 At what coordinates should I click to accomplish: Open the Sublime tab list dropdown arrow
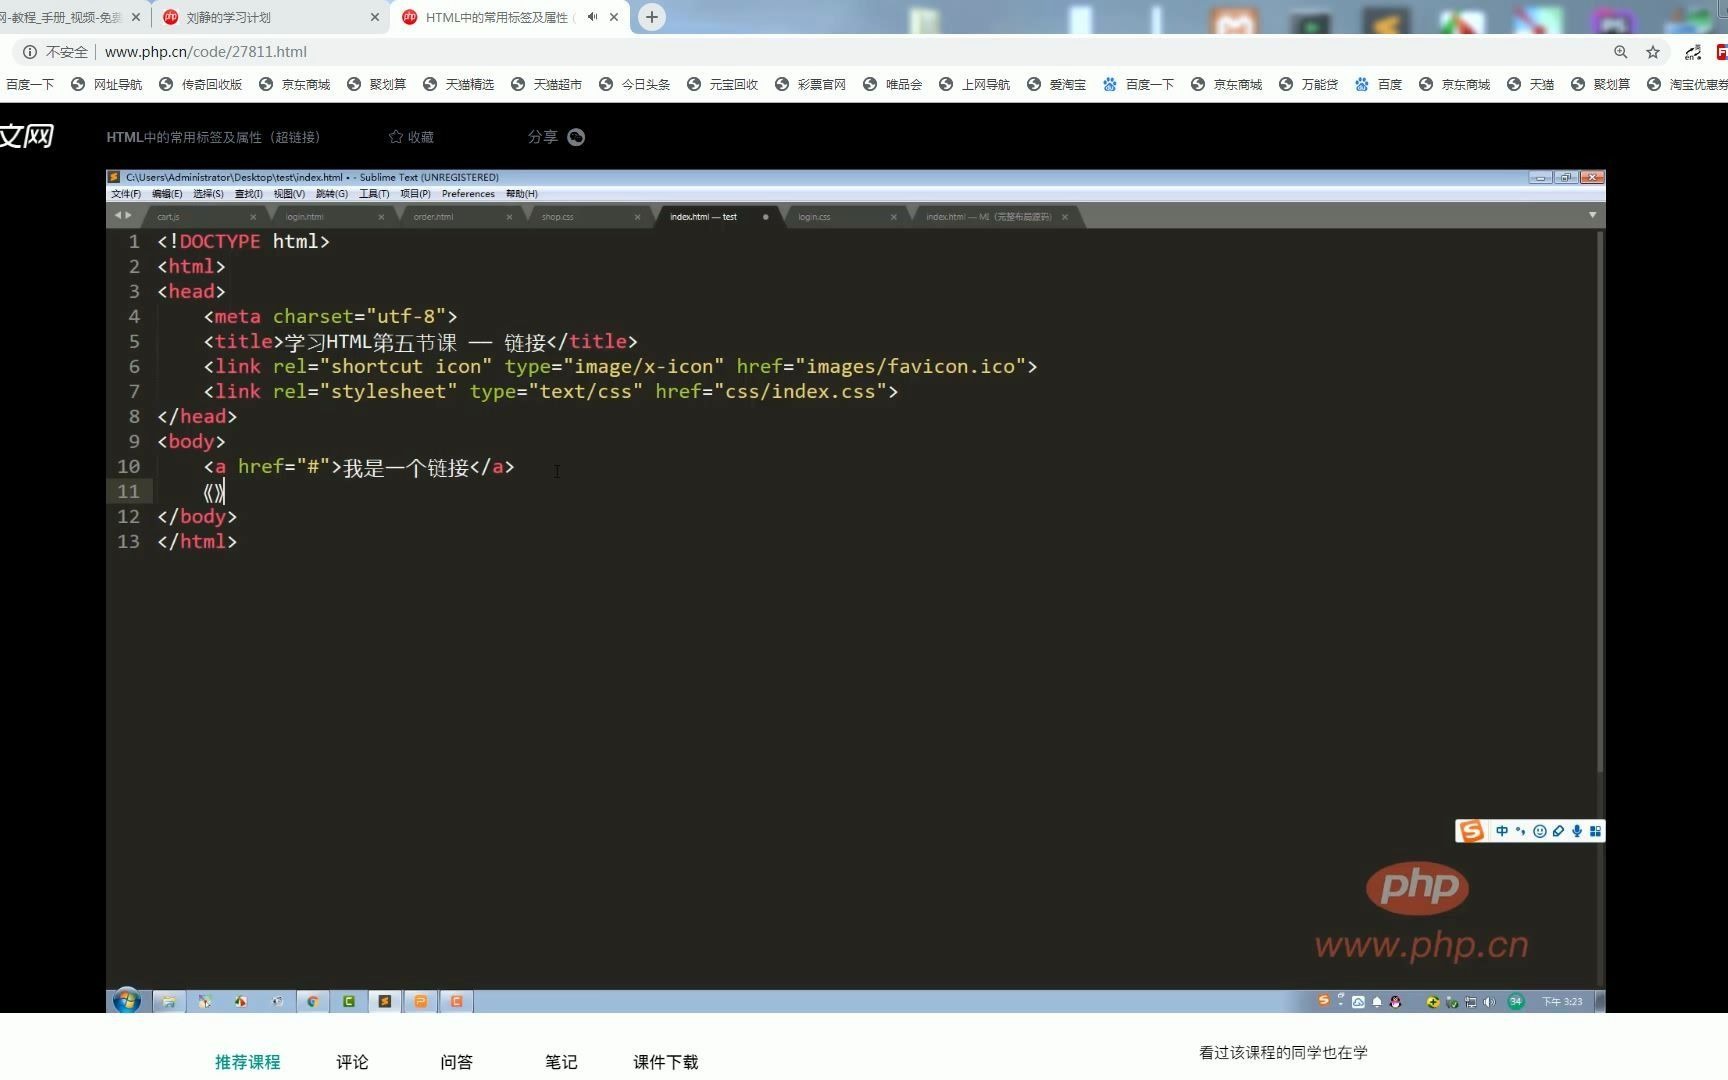tap(1592, 215)
